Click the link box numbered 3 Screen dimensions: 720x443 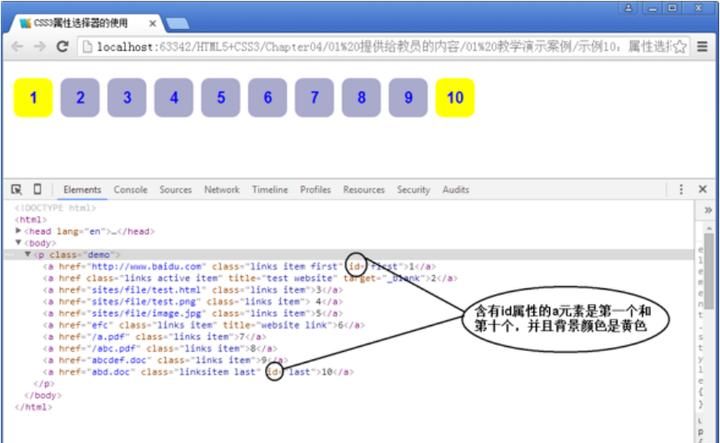127,97
